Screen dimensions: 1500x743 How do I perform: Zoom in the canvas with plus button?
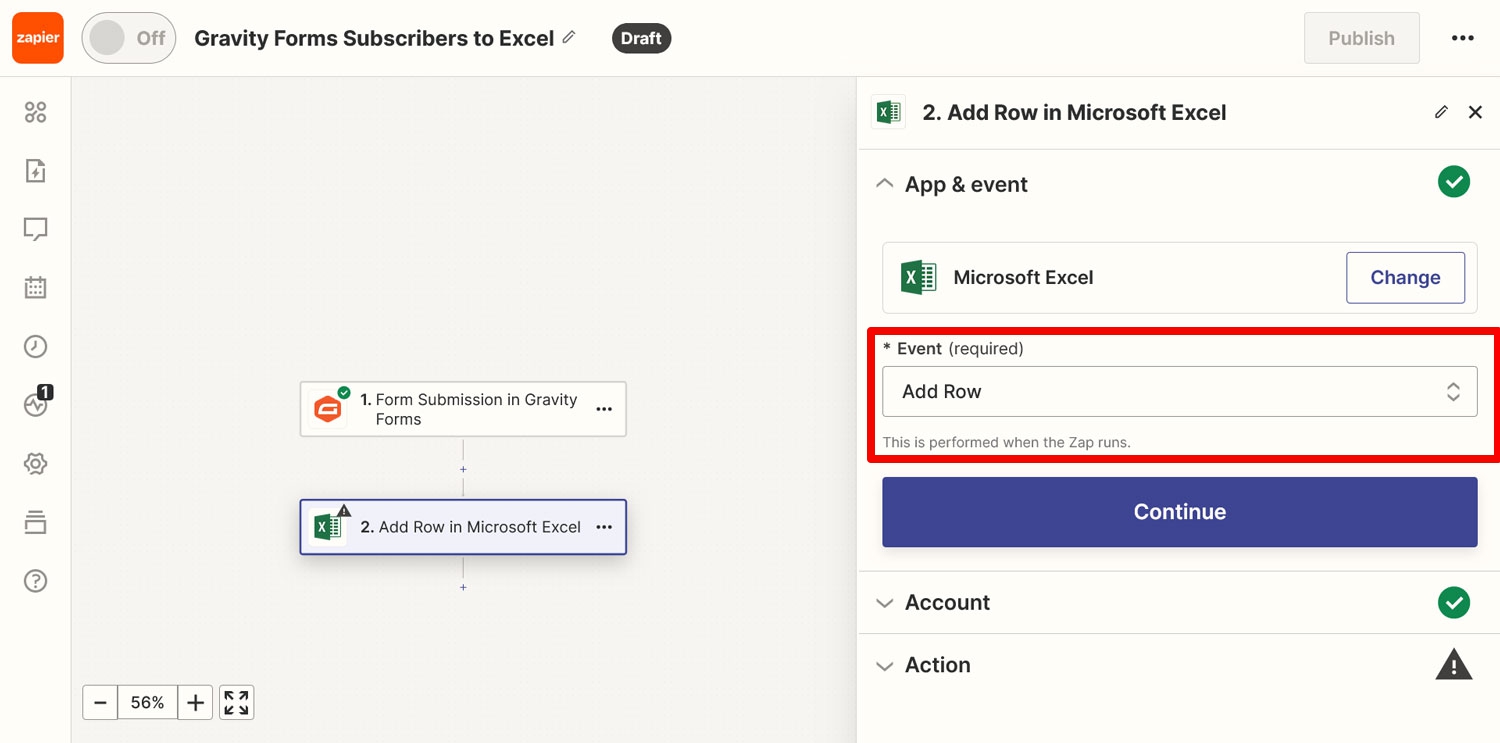pos(196,702)
